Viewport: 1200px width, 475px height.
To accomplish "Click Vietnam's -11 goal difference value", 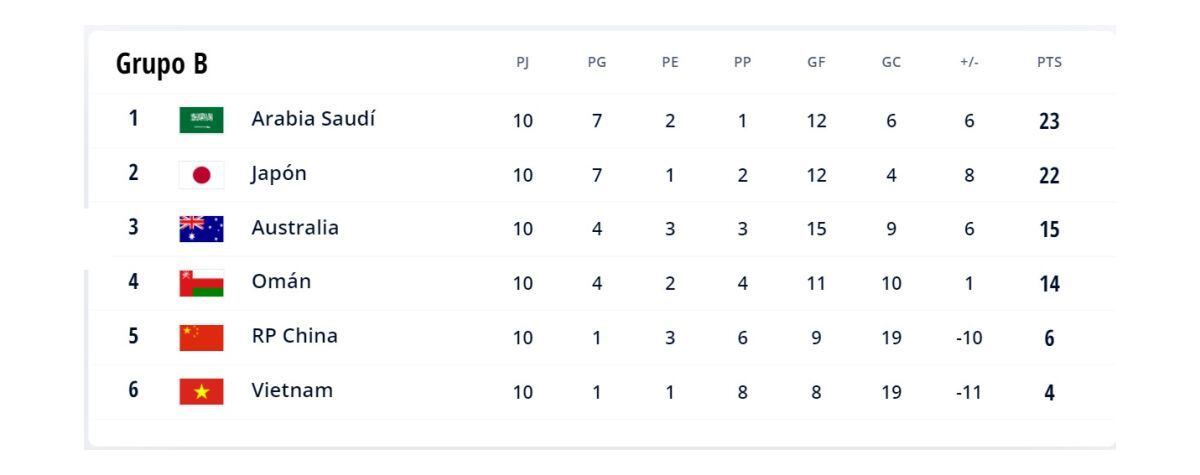I will (970, 392).
